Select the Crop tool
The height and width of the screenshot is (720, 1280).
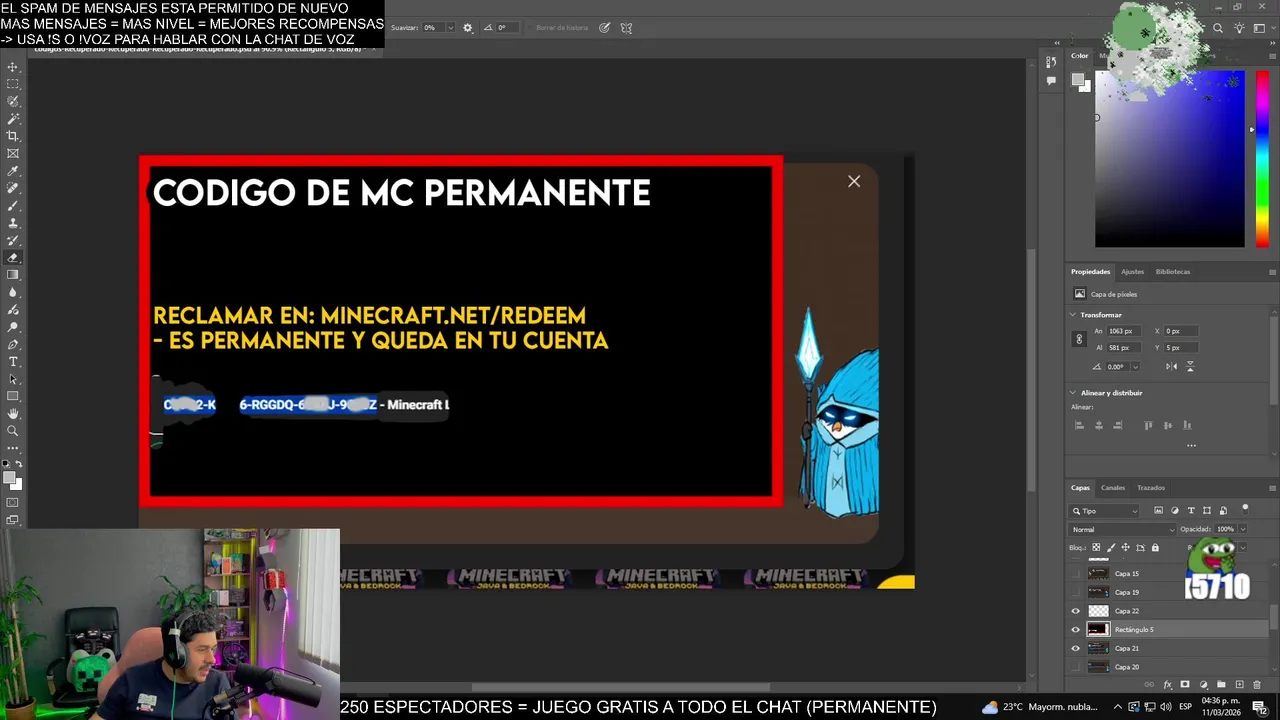[13, 136]
